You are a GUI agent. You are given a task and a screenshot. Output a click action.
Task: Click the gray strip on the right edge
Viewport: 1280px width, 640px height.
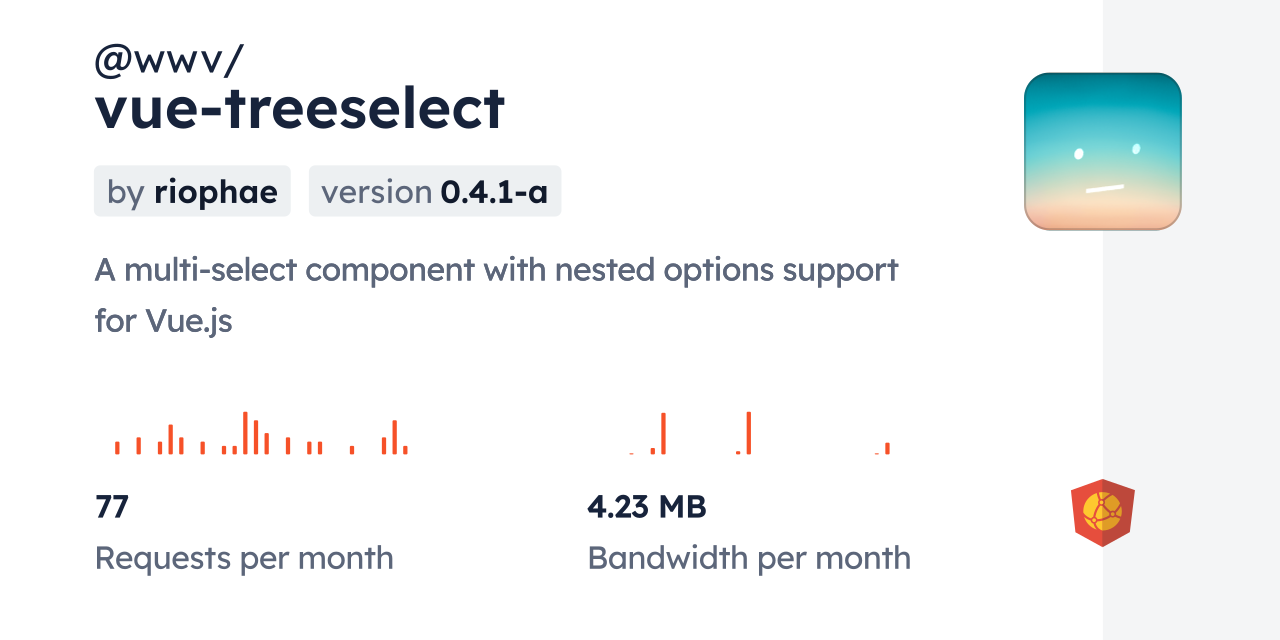pyautogui.click(x=1191, y=320)
